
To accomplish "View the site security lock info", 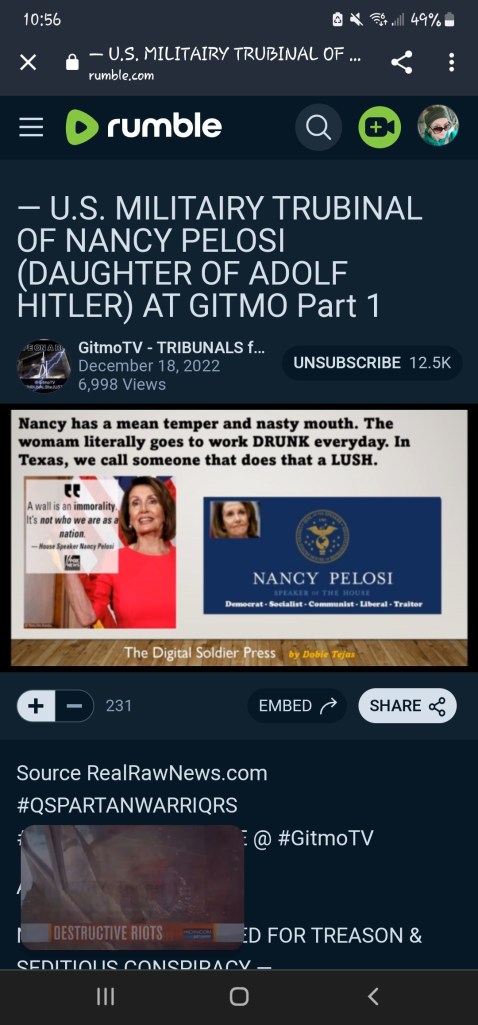I will click(x=73, y=62).
